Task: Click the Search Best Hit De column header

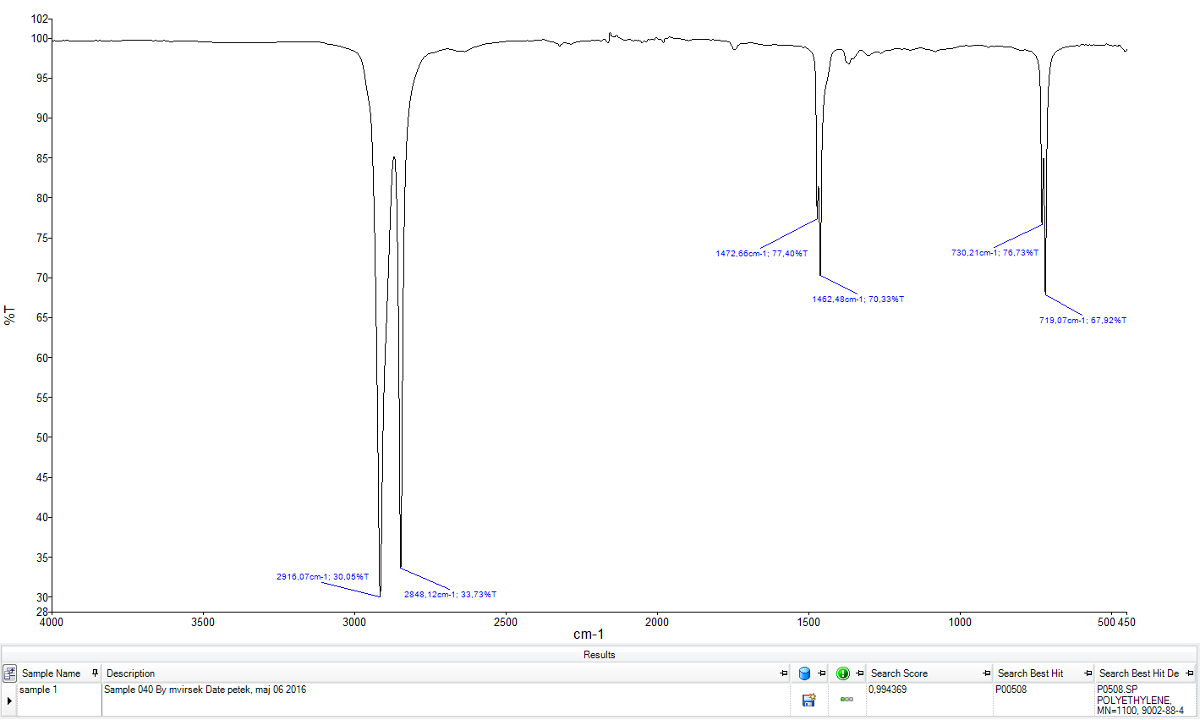Action: [x=1139, y=673]
